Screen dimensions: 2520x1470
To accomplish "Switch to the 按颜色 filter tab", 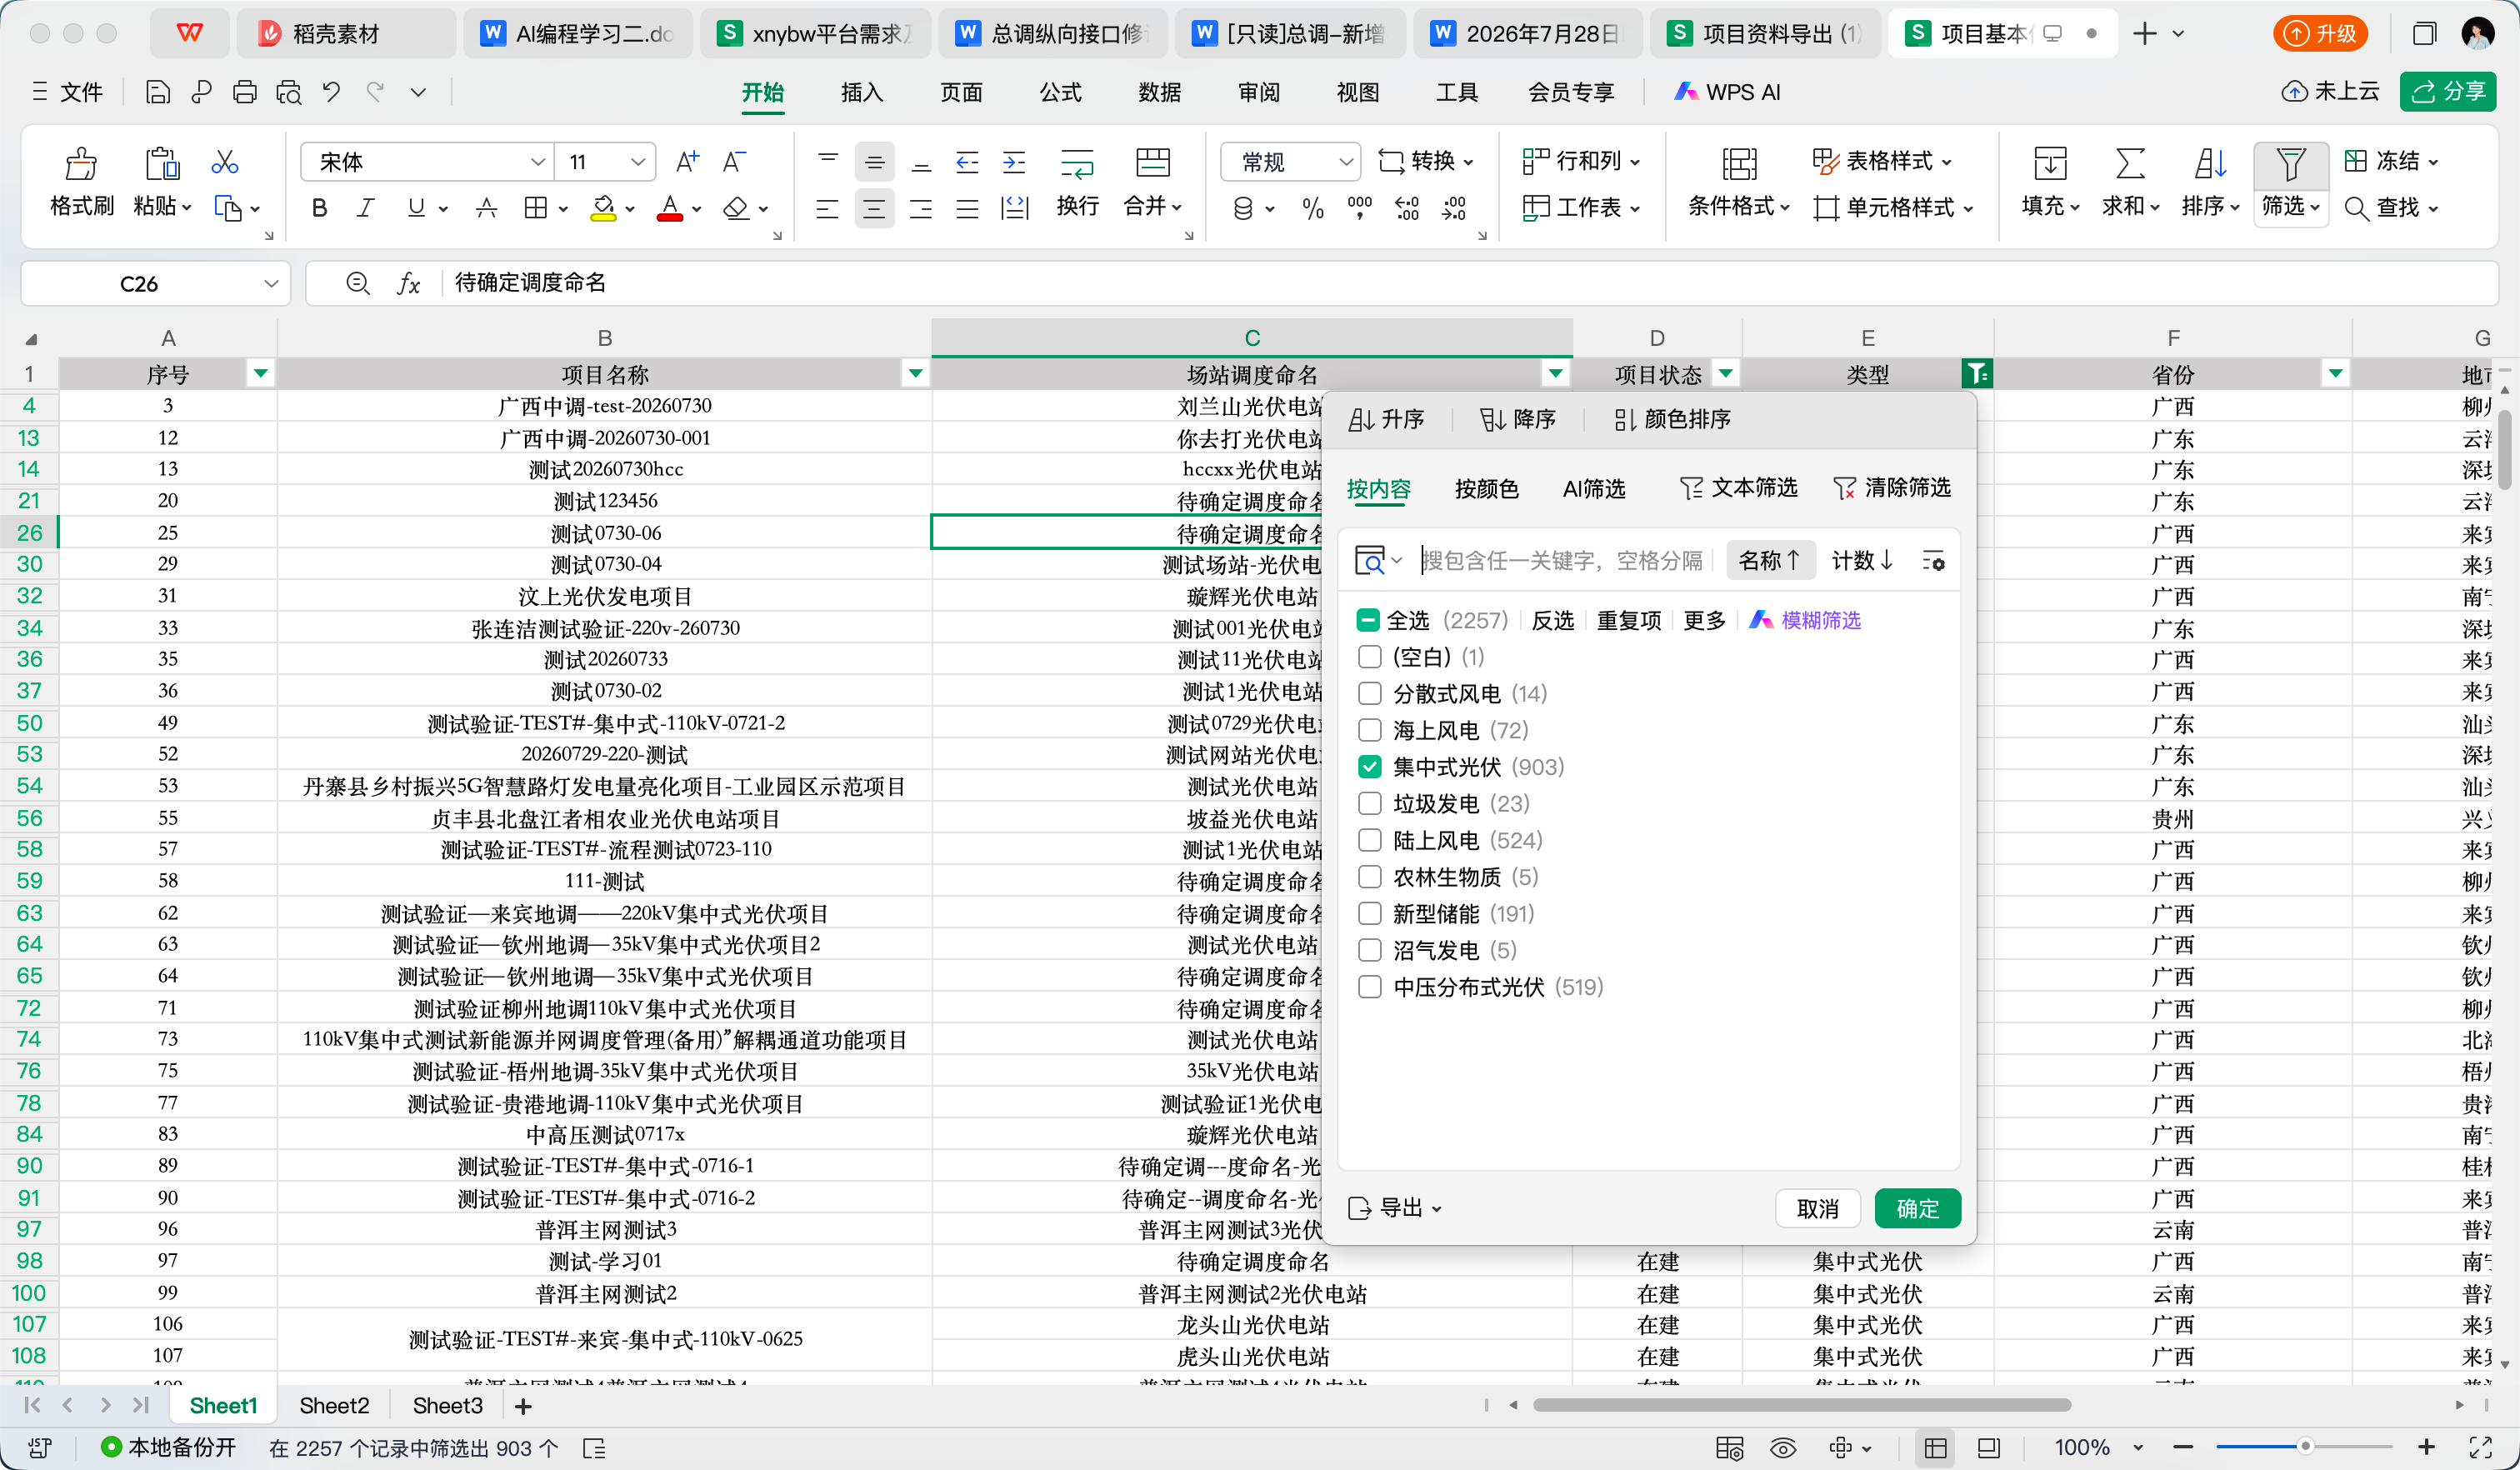I will pyautogui.click(x=1486, y=489).
